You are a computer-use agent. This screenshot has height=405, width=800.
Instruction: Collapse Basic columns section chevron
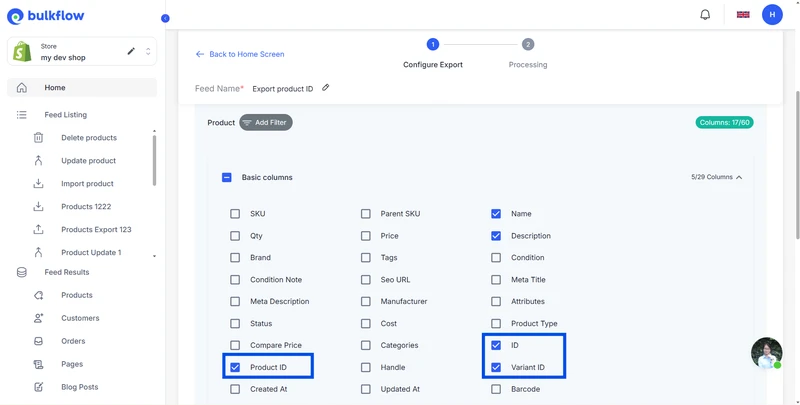(739, 178)
